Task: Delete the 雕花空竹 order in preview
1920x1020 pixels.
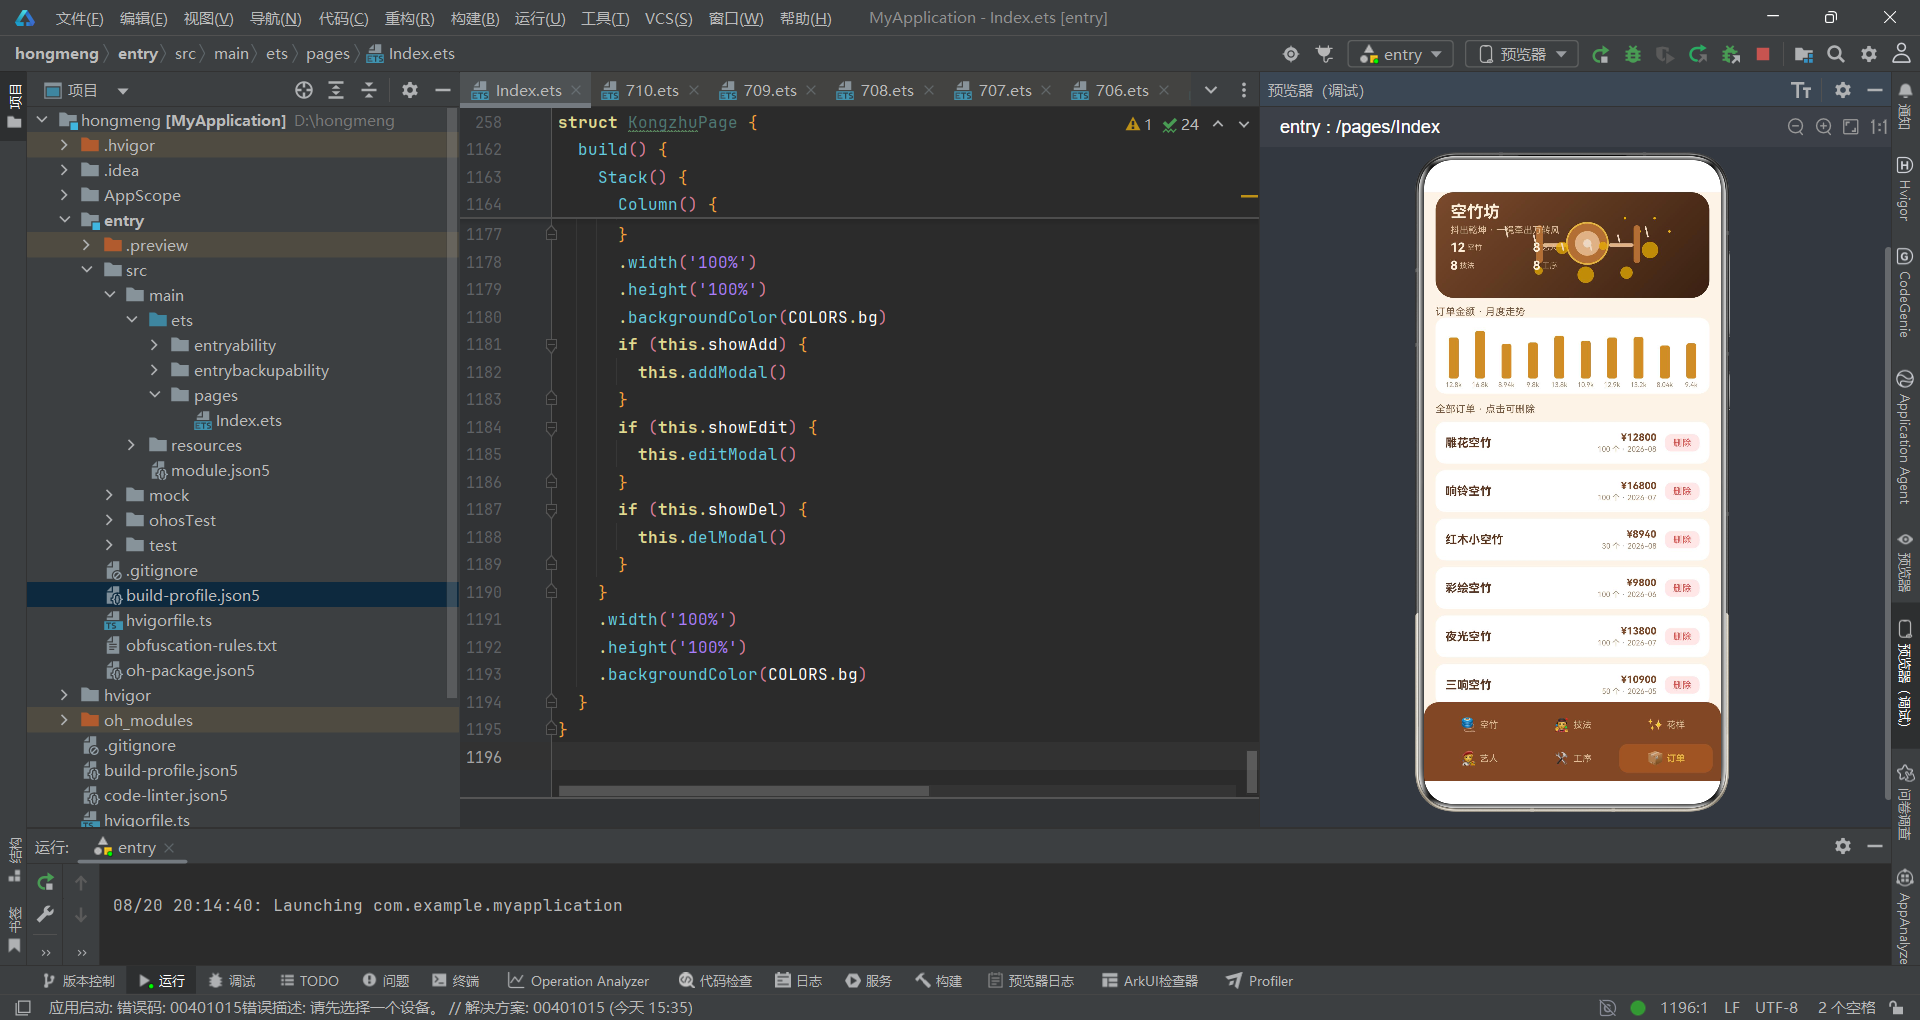Action: tap(1682, 443)
